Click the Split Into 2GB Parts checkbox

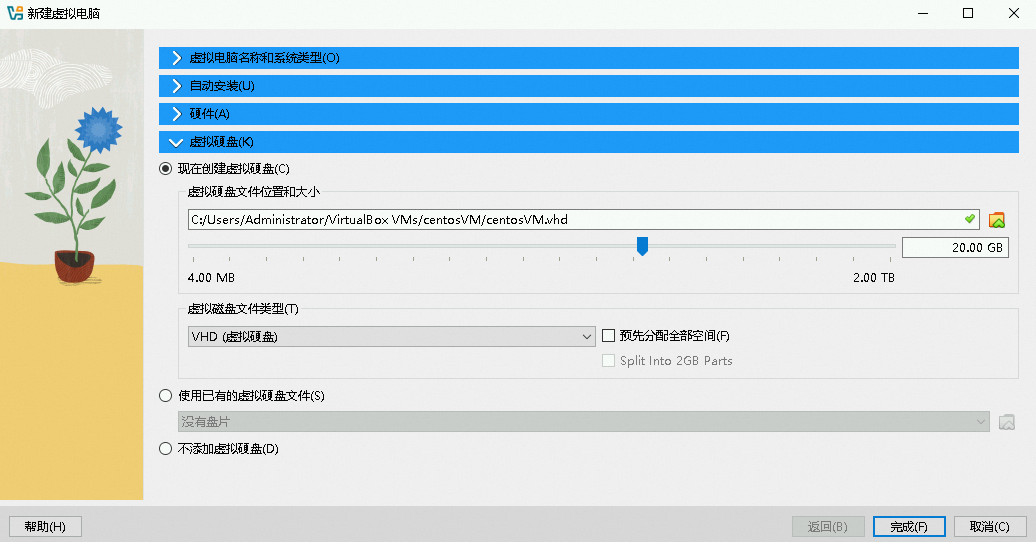click(x=608, y=360)
